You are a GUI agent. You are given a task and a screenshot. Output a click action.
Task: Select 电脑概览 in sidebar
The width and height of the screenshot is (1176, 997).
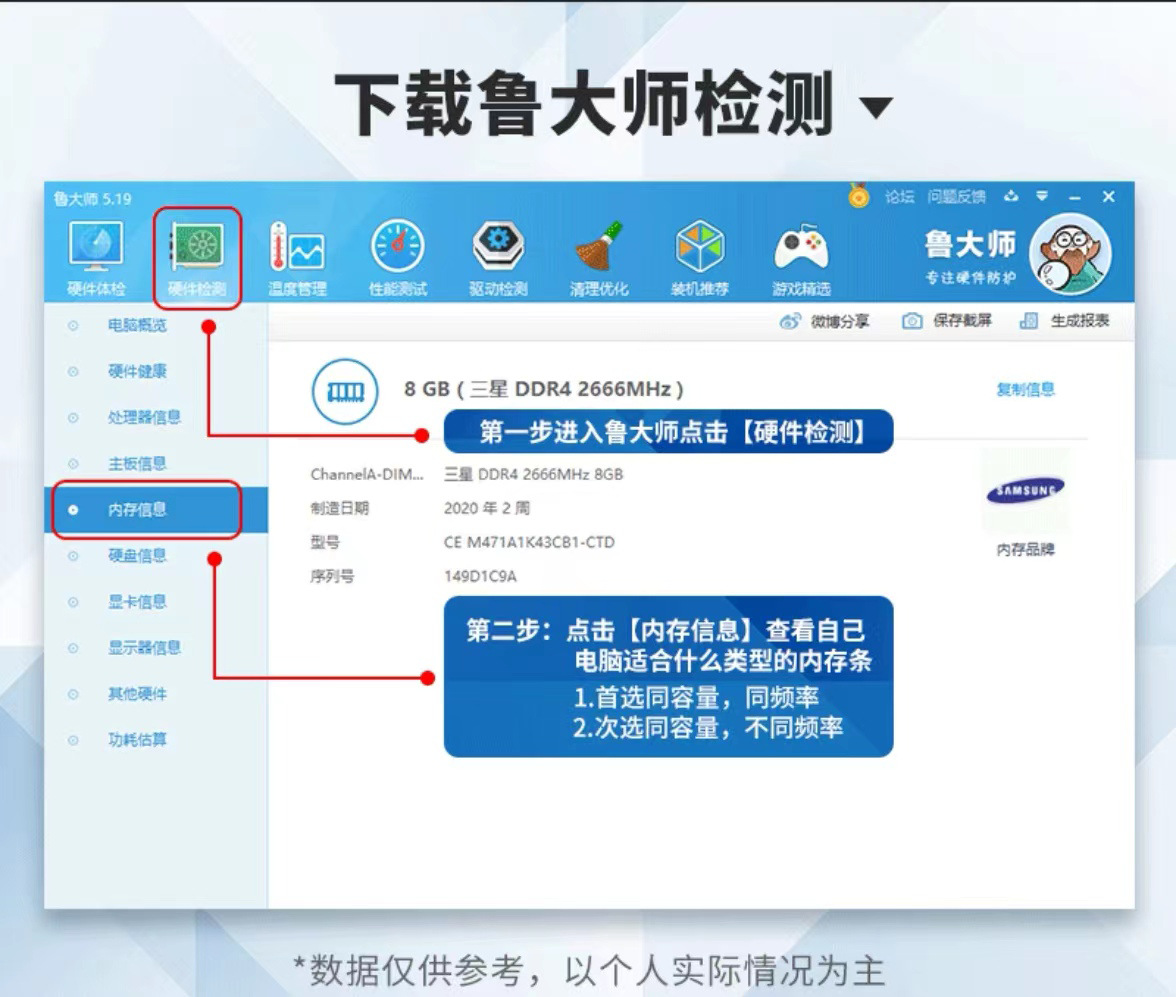tap(137, 325)
